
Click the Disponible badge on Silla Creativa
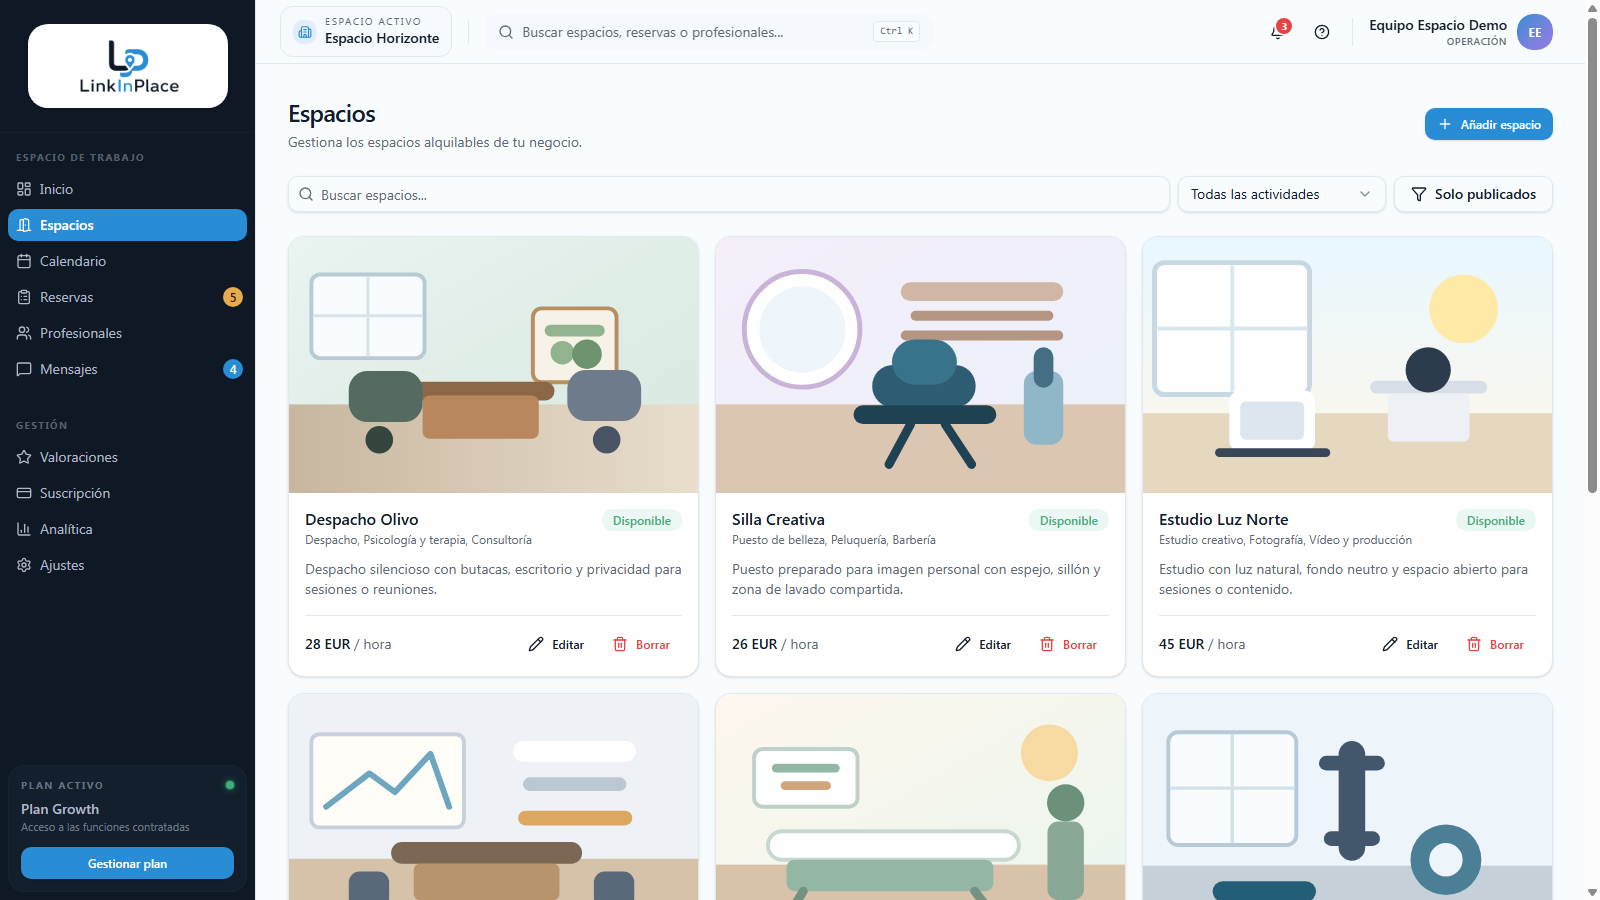tap(1069, 520)
